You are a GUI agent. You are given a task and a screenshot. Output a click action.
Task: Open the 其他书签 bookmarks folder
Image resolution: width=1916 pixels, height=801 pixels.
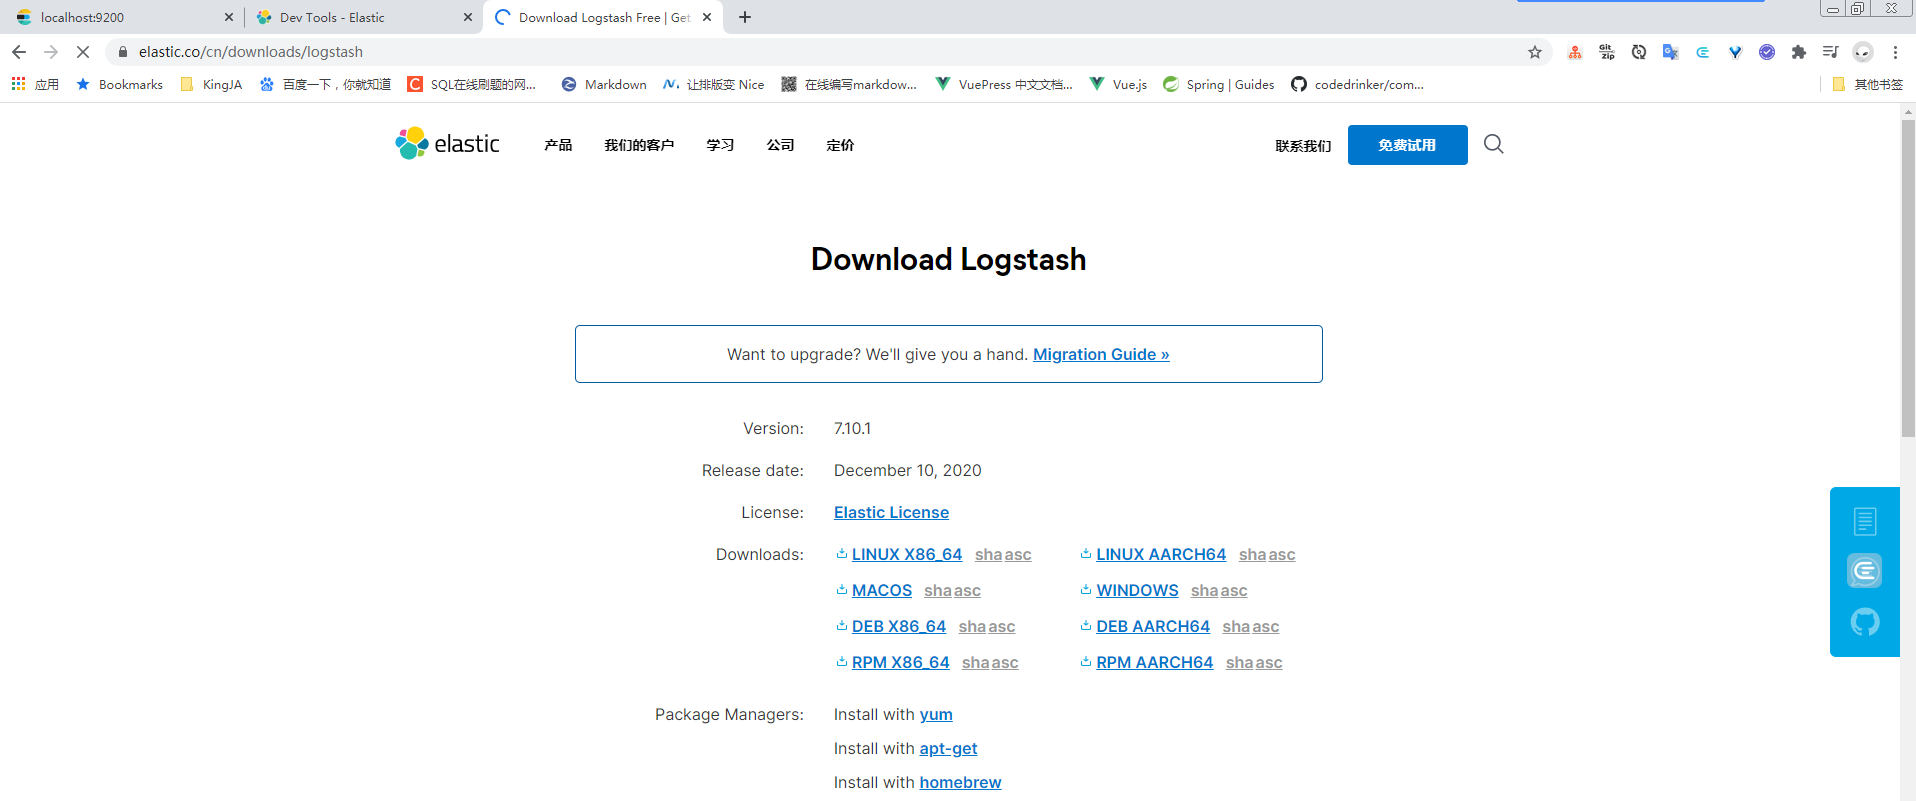pos(1867,84)
